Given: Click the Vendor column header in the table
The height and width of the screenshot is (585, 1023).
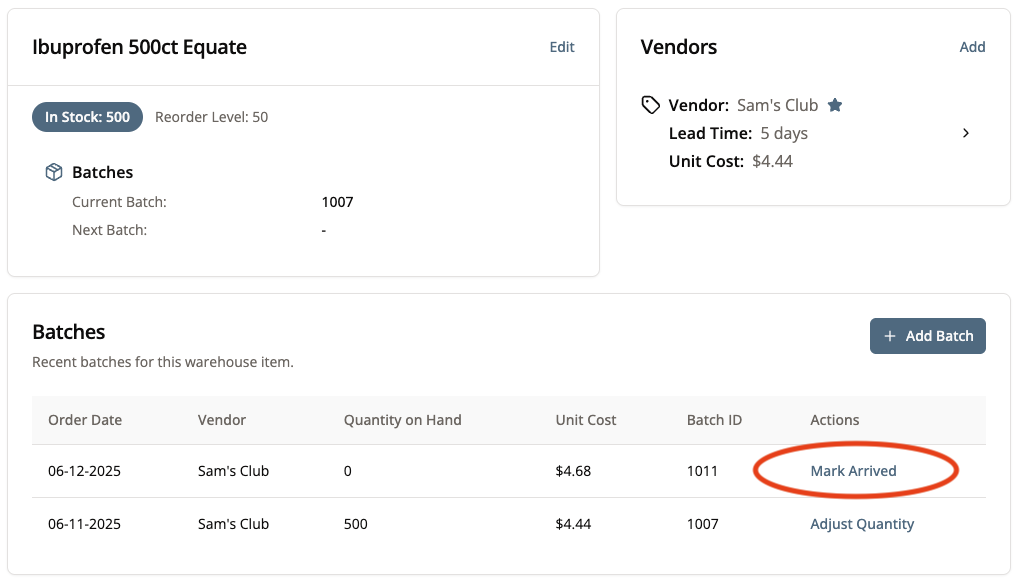Looking at the screenshot, I should click(x=222, y=420).
